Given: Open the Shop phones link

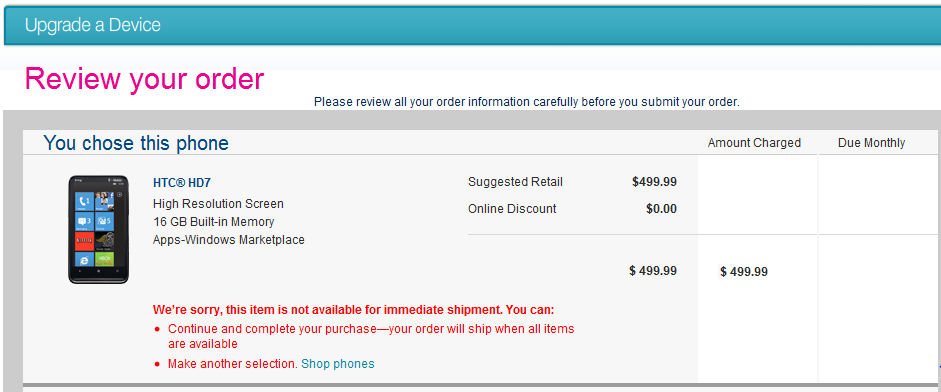Looking at the screenshot, I should click(x=337, y=364).
